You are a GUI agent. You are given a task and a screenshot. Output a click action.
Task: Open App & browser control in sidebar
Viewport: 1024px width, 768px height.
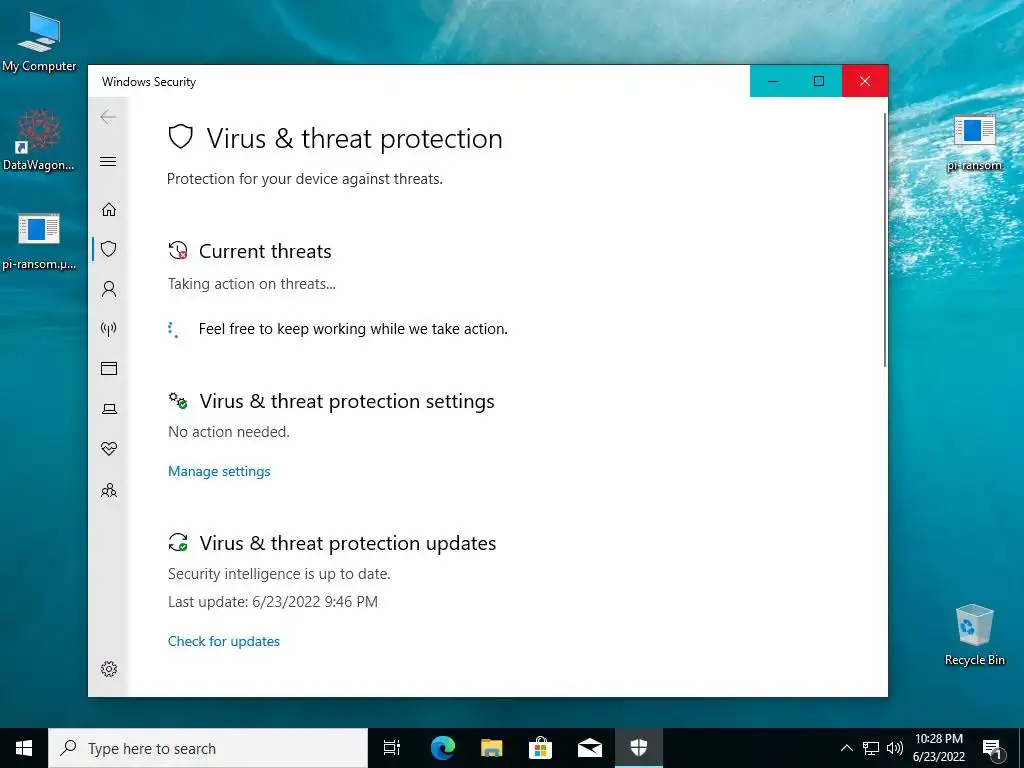click(109, 368)
